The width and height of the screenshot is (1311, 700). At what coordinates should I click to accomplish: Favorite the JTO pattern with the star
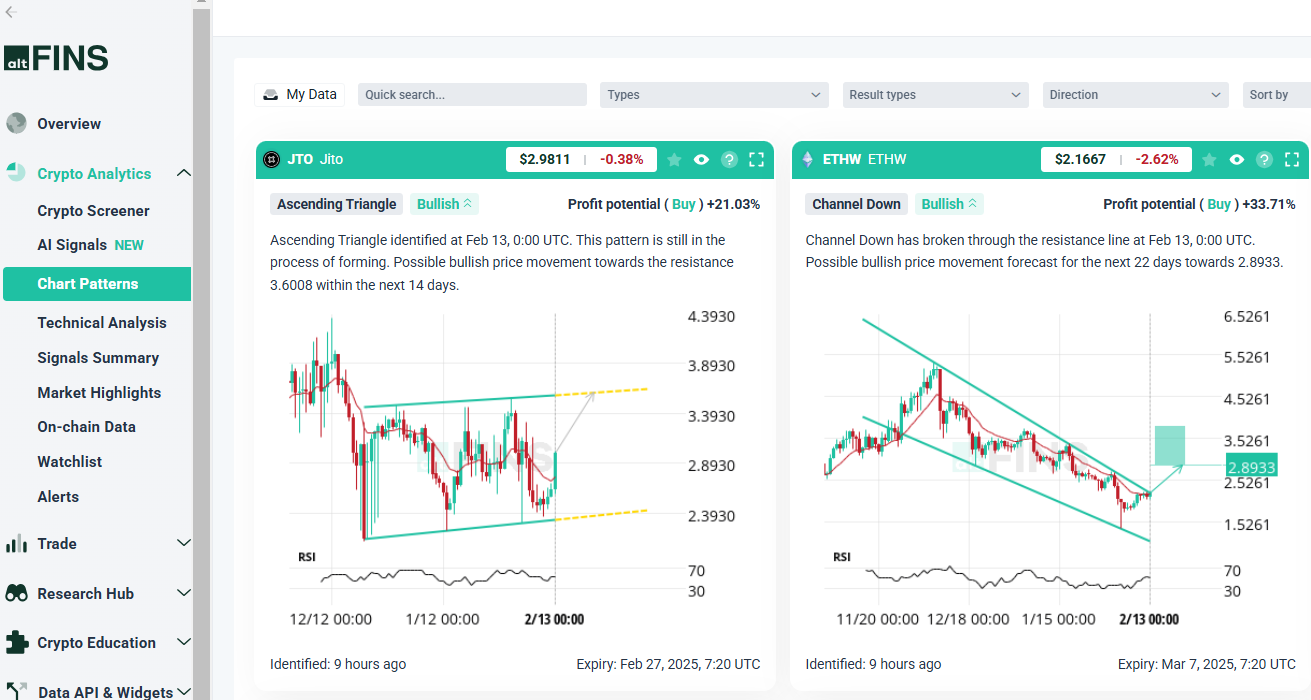674,159
